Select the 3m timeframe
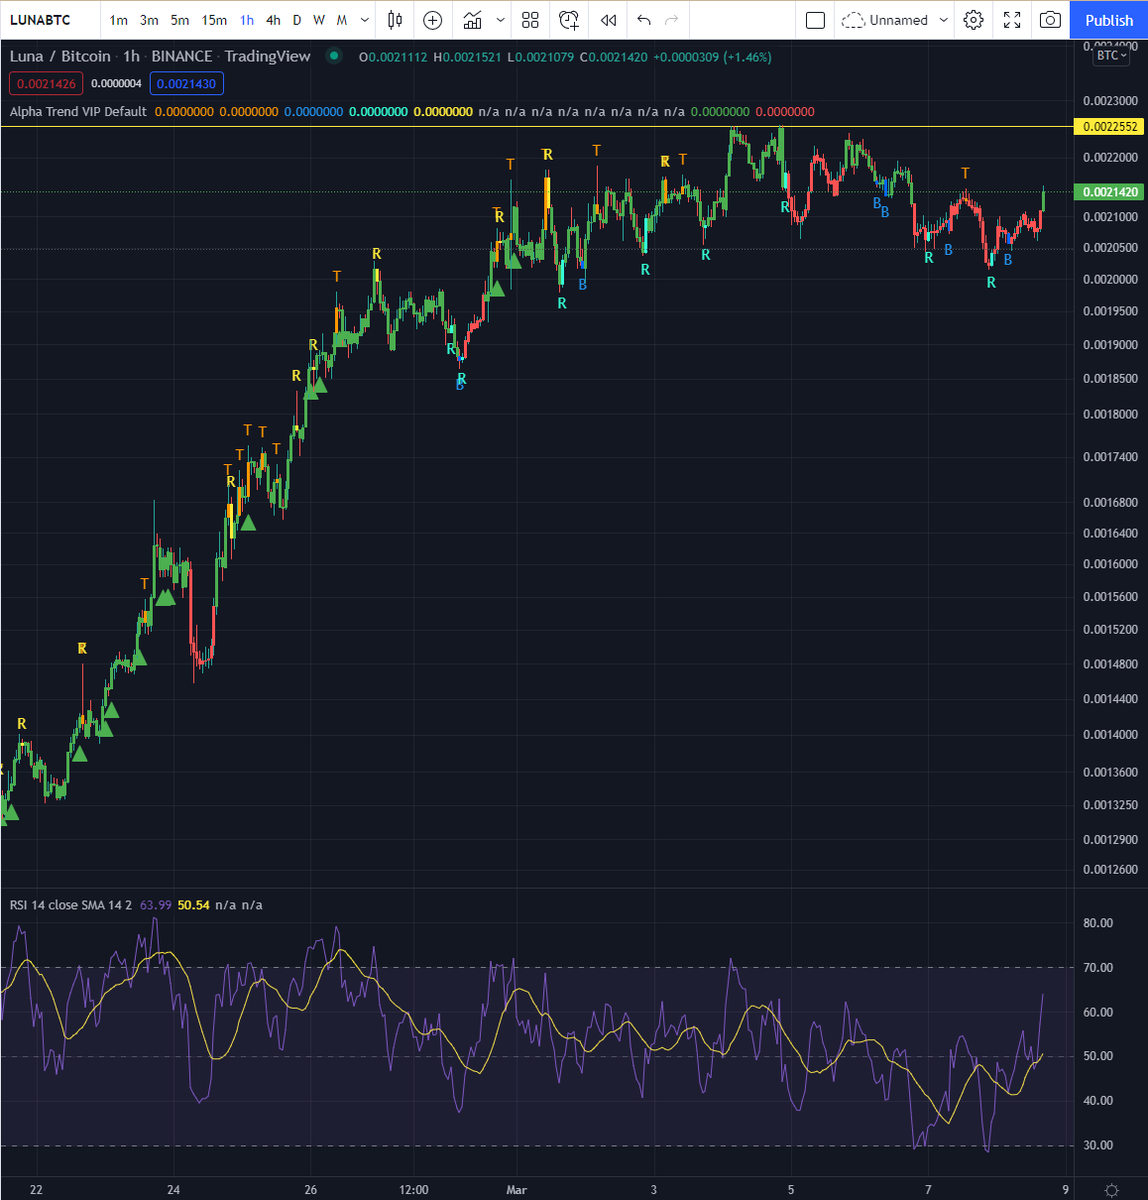Screen dimensions: 1148x1200 [149, 20]
